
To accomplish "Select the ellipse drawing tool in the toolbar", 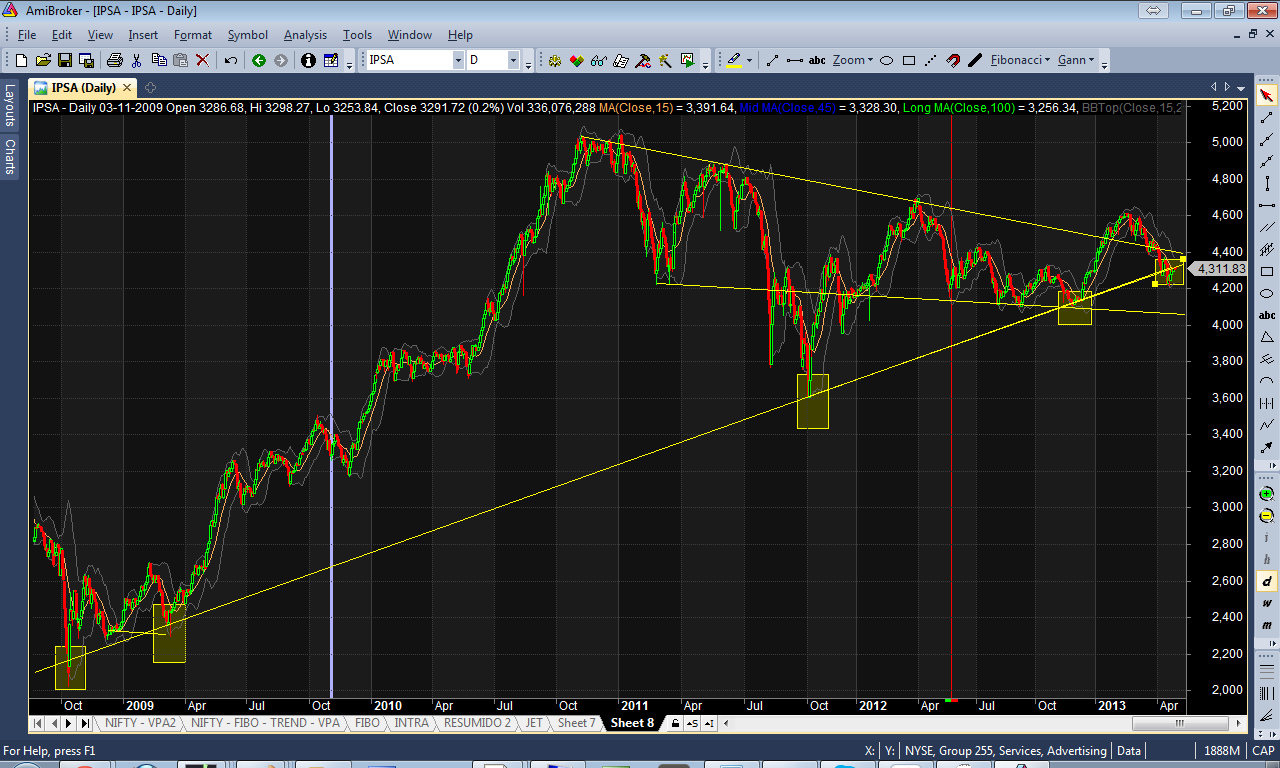I will point(887,60).
